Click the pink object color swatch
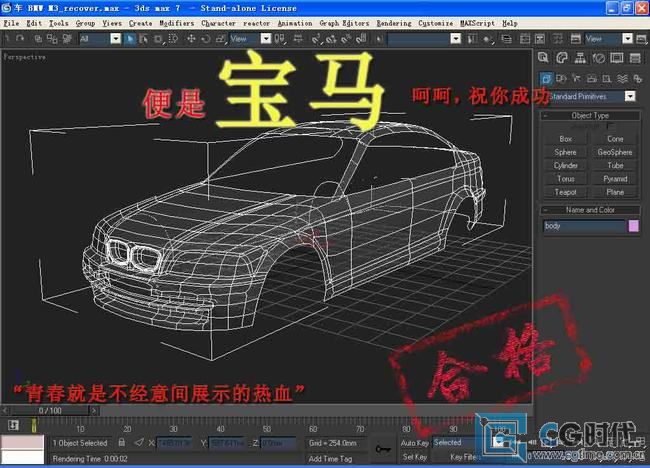Viewport: 650px width, 468px height. 633,226
